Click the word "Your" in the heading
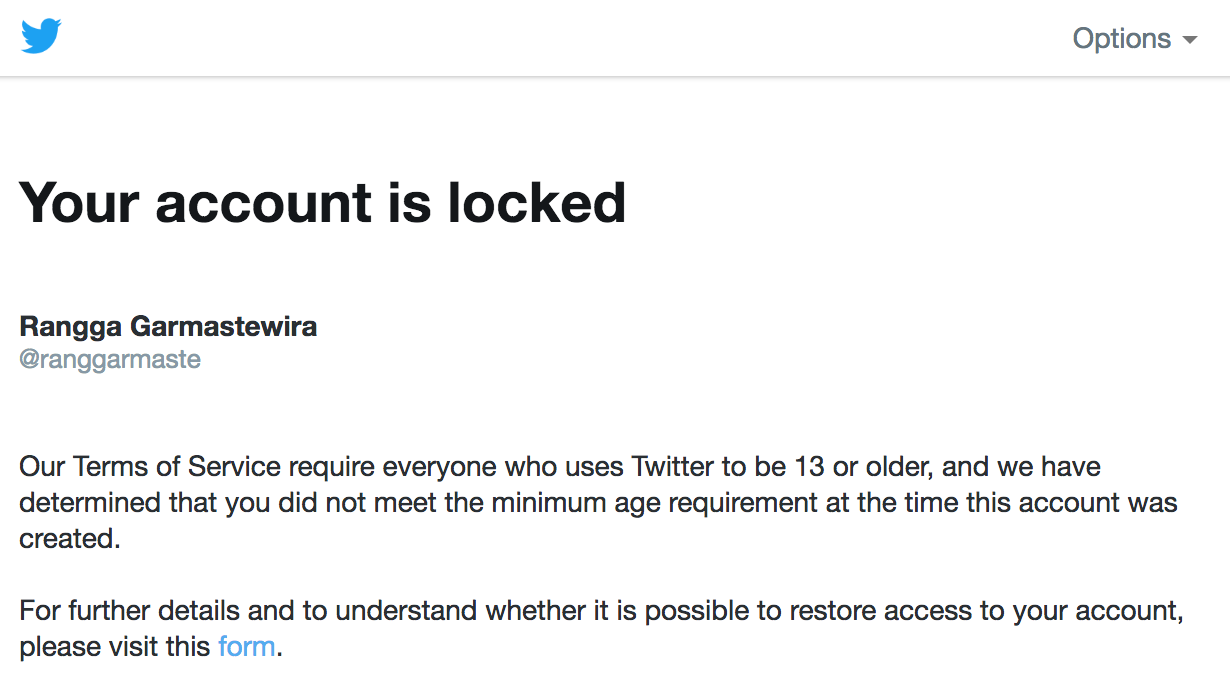The height and width of the screenshot is (696, 1230). (x=79, y=202)
